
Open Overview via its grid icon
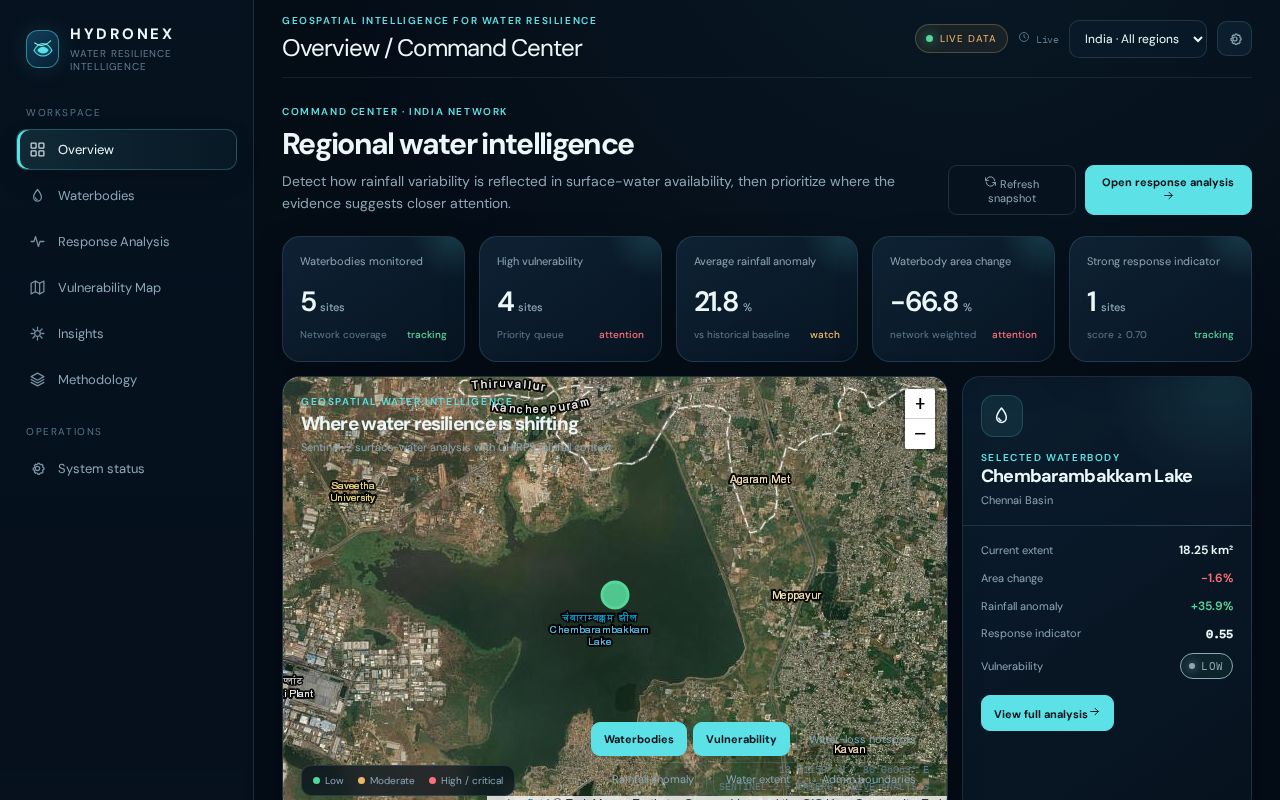[x=38, y=150]
